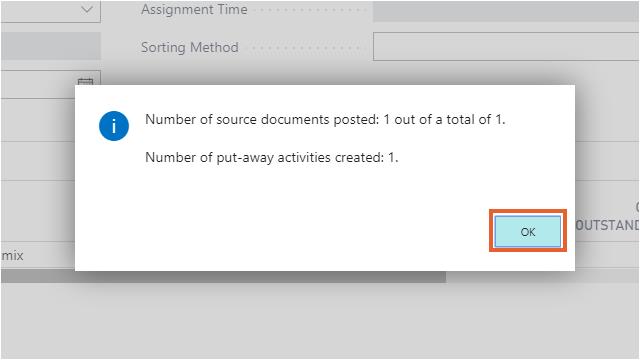640x360 pixels.
Task: Click the dotted leader after Assignment Time label
Action: point(311,10)
